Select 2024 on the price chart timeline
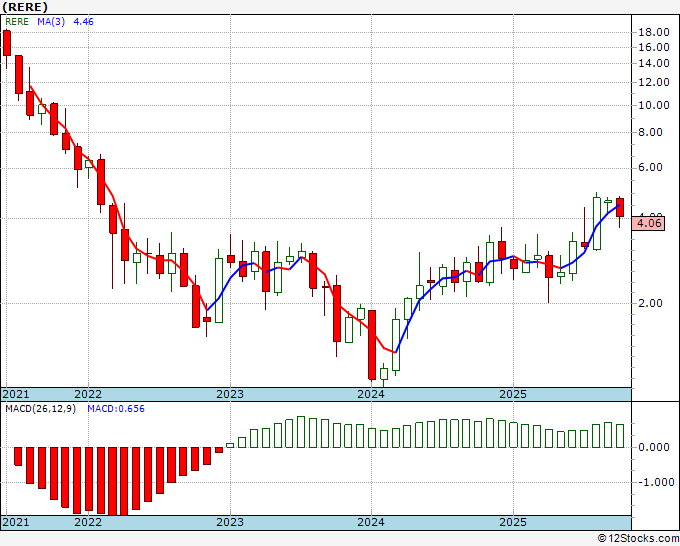Image resolution: width=680 pixels, height=546 pixels. tap(371, 394)
